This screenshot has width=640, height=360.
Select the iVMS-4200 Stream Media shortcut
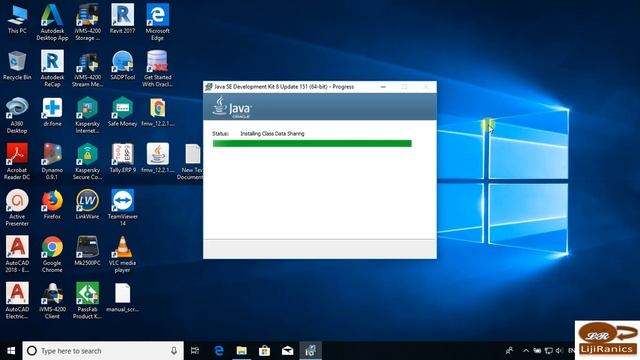[87, 69]
